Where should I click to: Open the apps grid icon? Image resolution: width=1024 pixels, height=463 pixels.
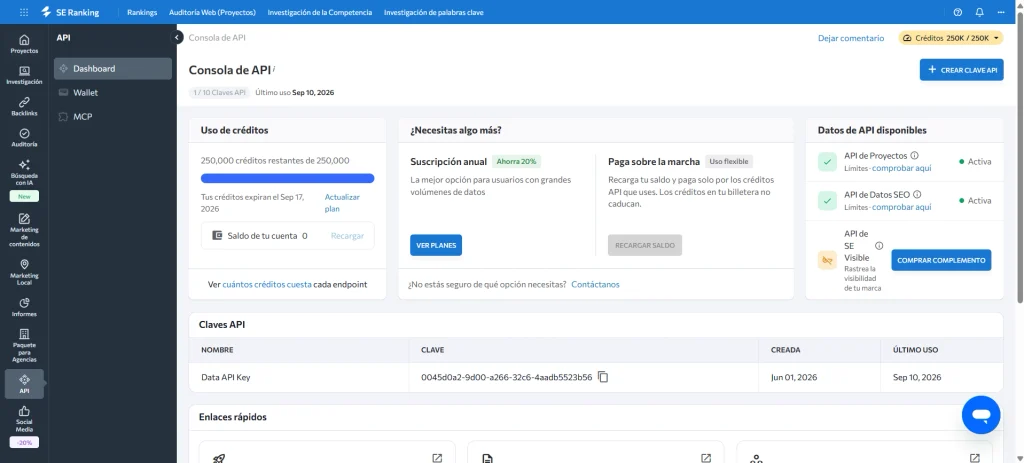click(x=24, y=12)
